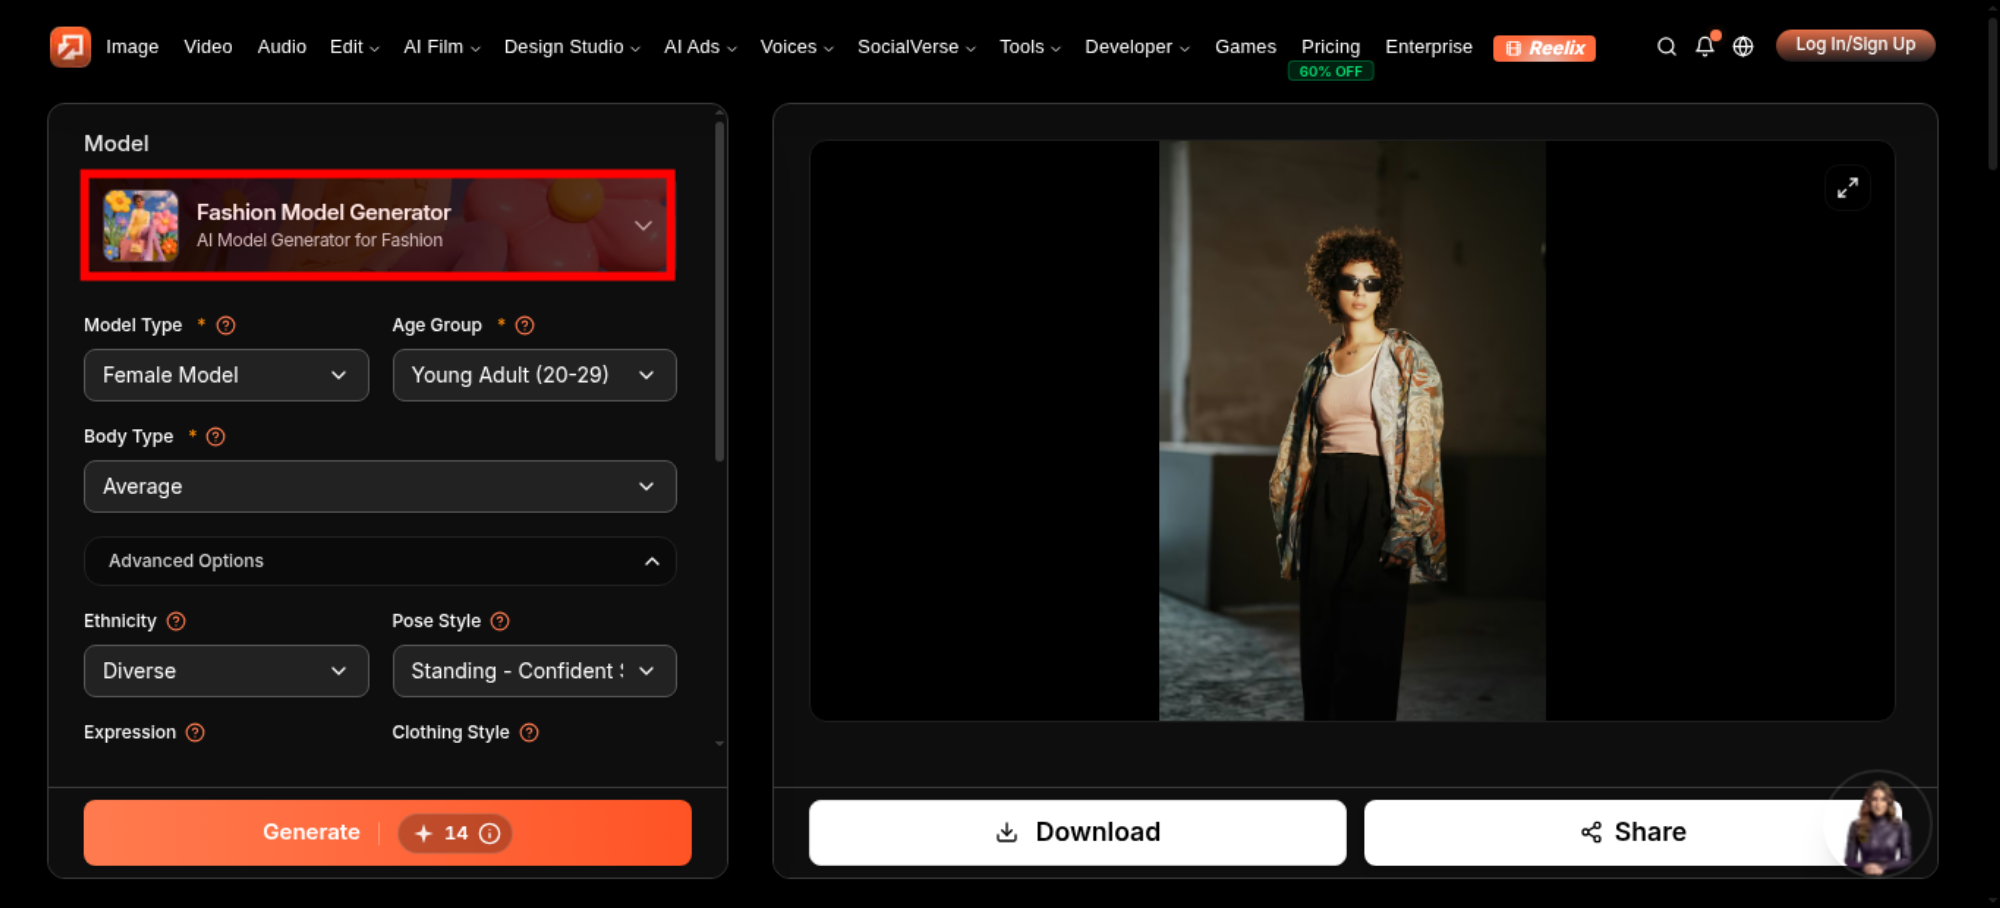Click the Age Group help icon

pyautogui.click(x=525, y=325)
